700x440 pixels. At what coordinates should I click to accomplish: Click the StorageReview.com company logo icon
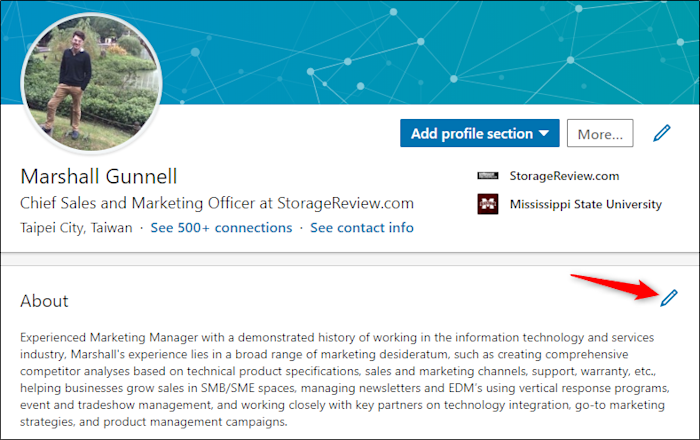[x=488, y=176]
